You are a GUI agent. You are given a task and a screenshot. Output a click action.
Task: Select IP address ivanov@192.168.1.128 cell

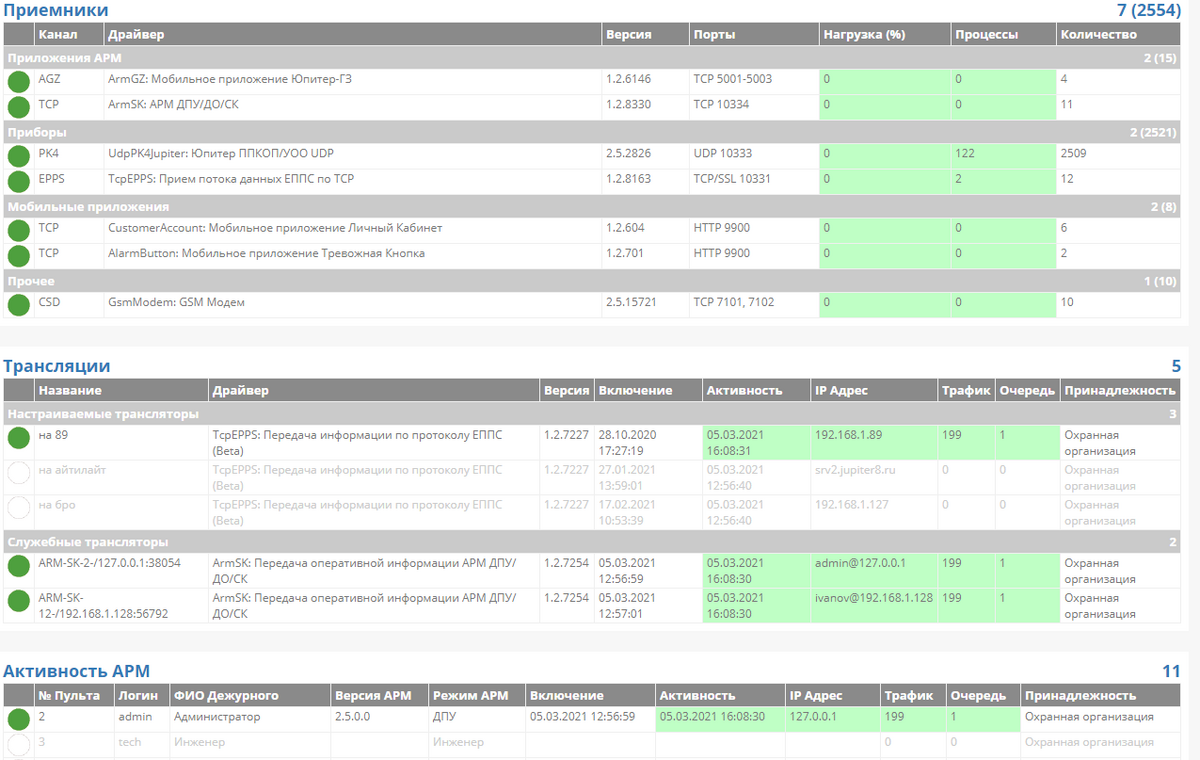tap(873, 597)
